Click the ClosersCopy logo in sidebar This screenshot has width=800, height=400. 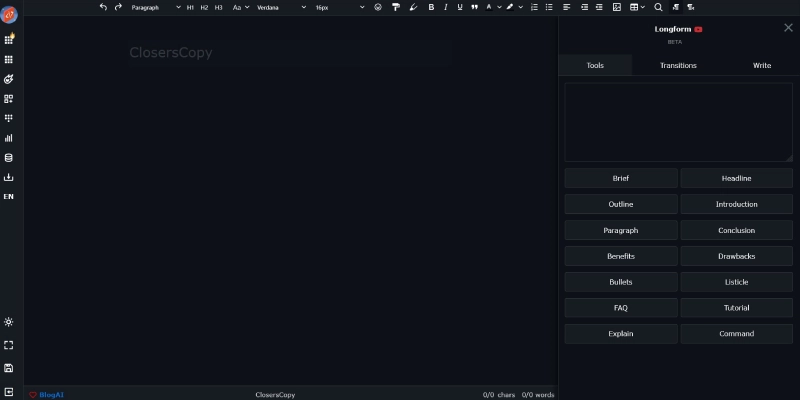tap(9, 15)
